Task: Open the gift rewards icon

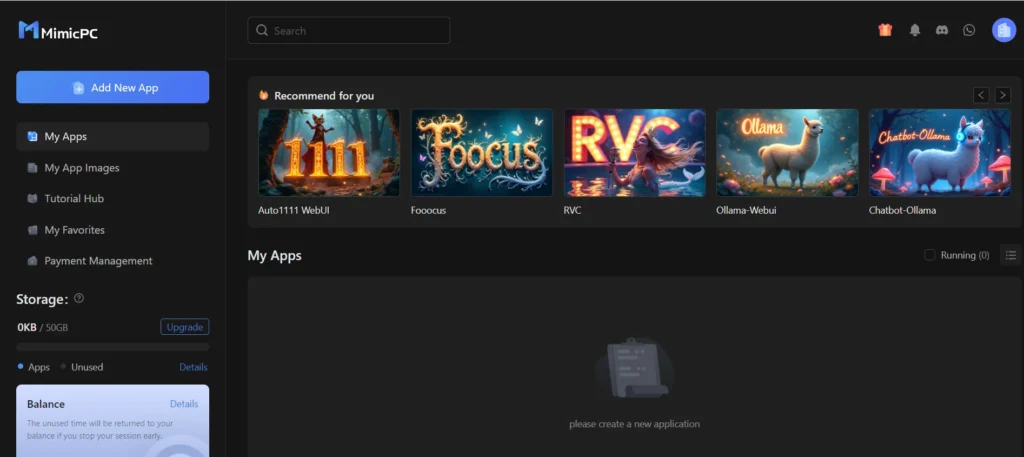Action: click(885, 30)
